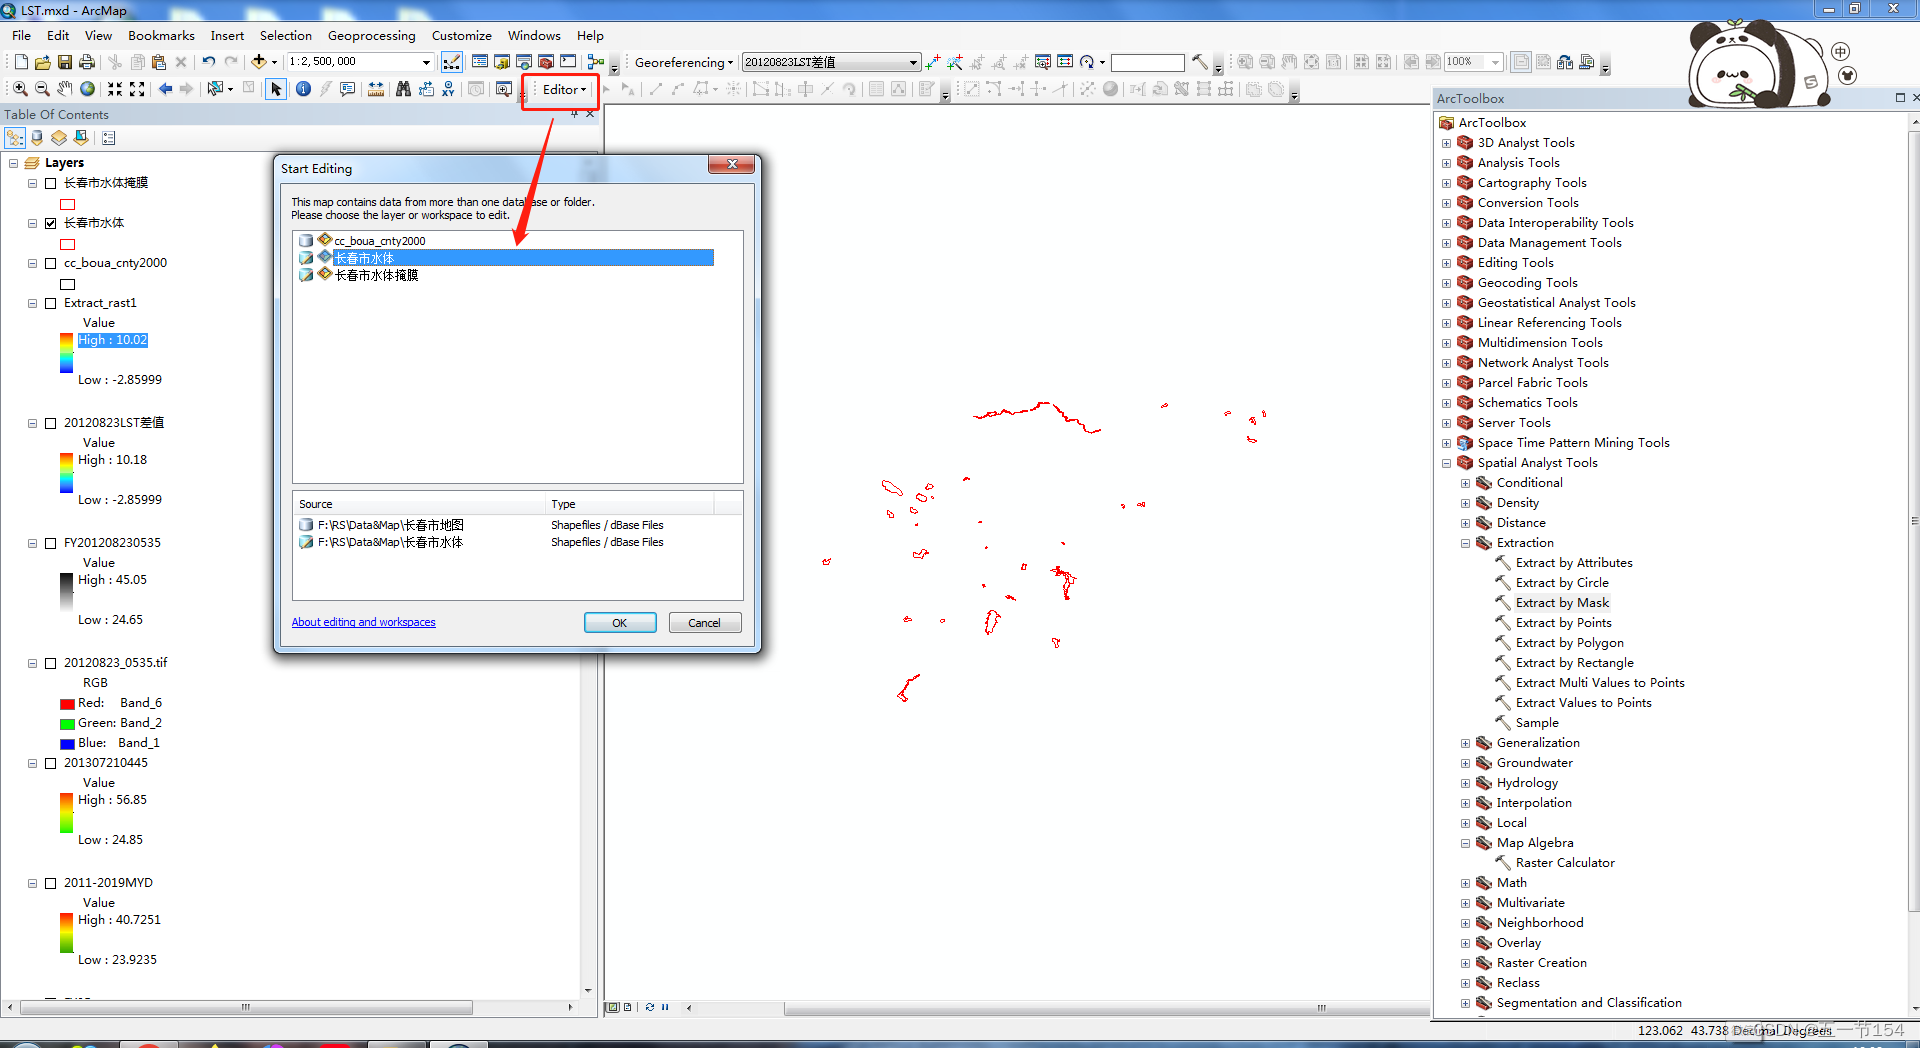
Task: Collapse the Spatial Analyst Tools toolbox
Action: tap(1446, 463)
